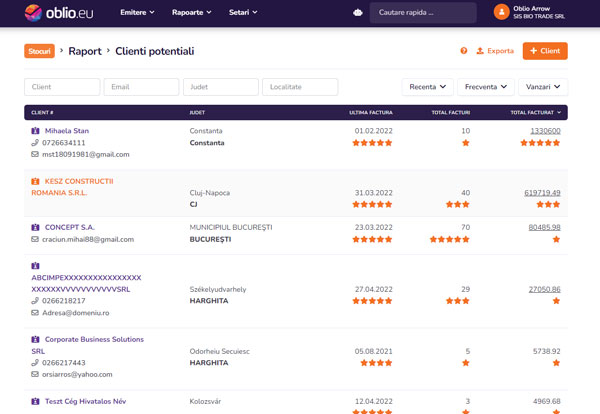Screen dimensions: 600x414
Task: Open the Emitere menu
Action: click(x=137, y=12)
